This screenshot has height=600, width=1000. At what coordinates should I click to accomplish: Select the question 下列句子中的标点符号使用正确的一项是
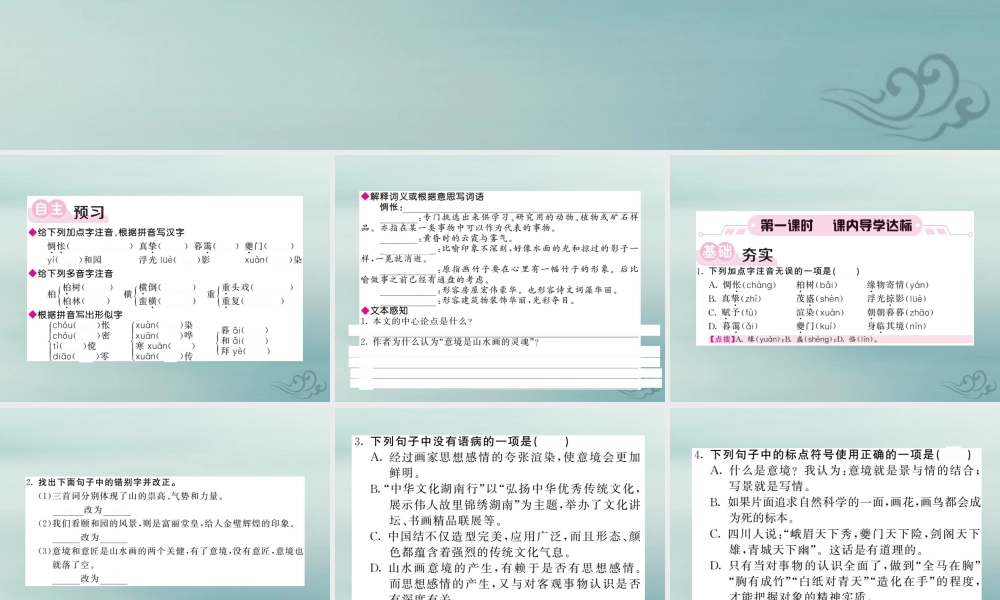pos(833,455)
